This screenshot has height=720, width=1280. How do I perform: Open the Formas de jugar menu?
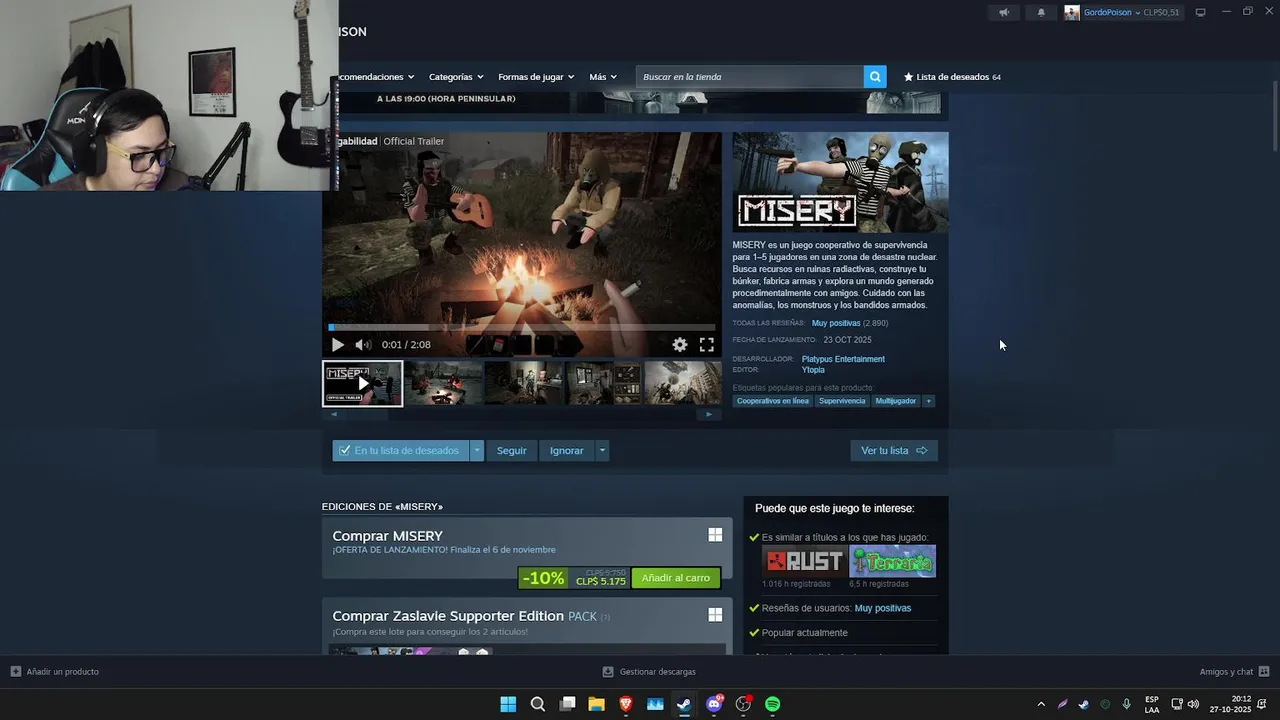tap(536, 77)
